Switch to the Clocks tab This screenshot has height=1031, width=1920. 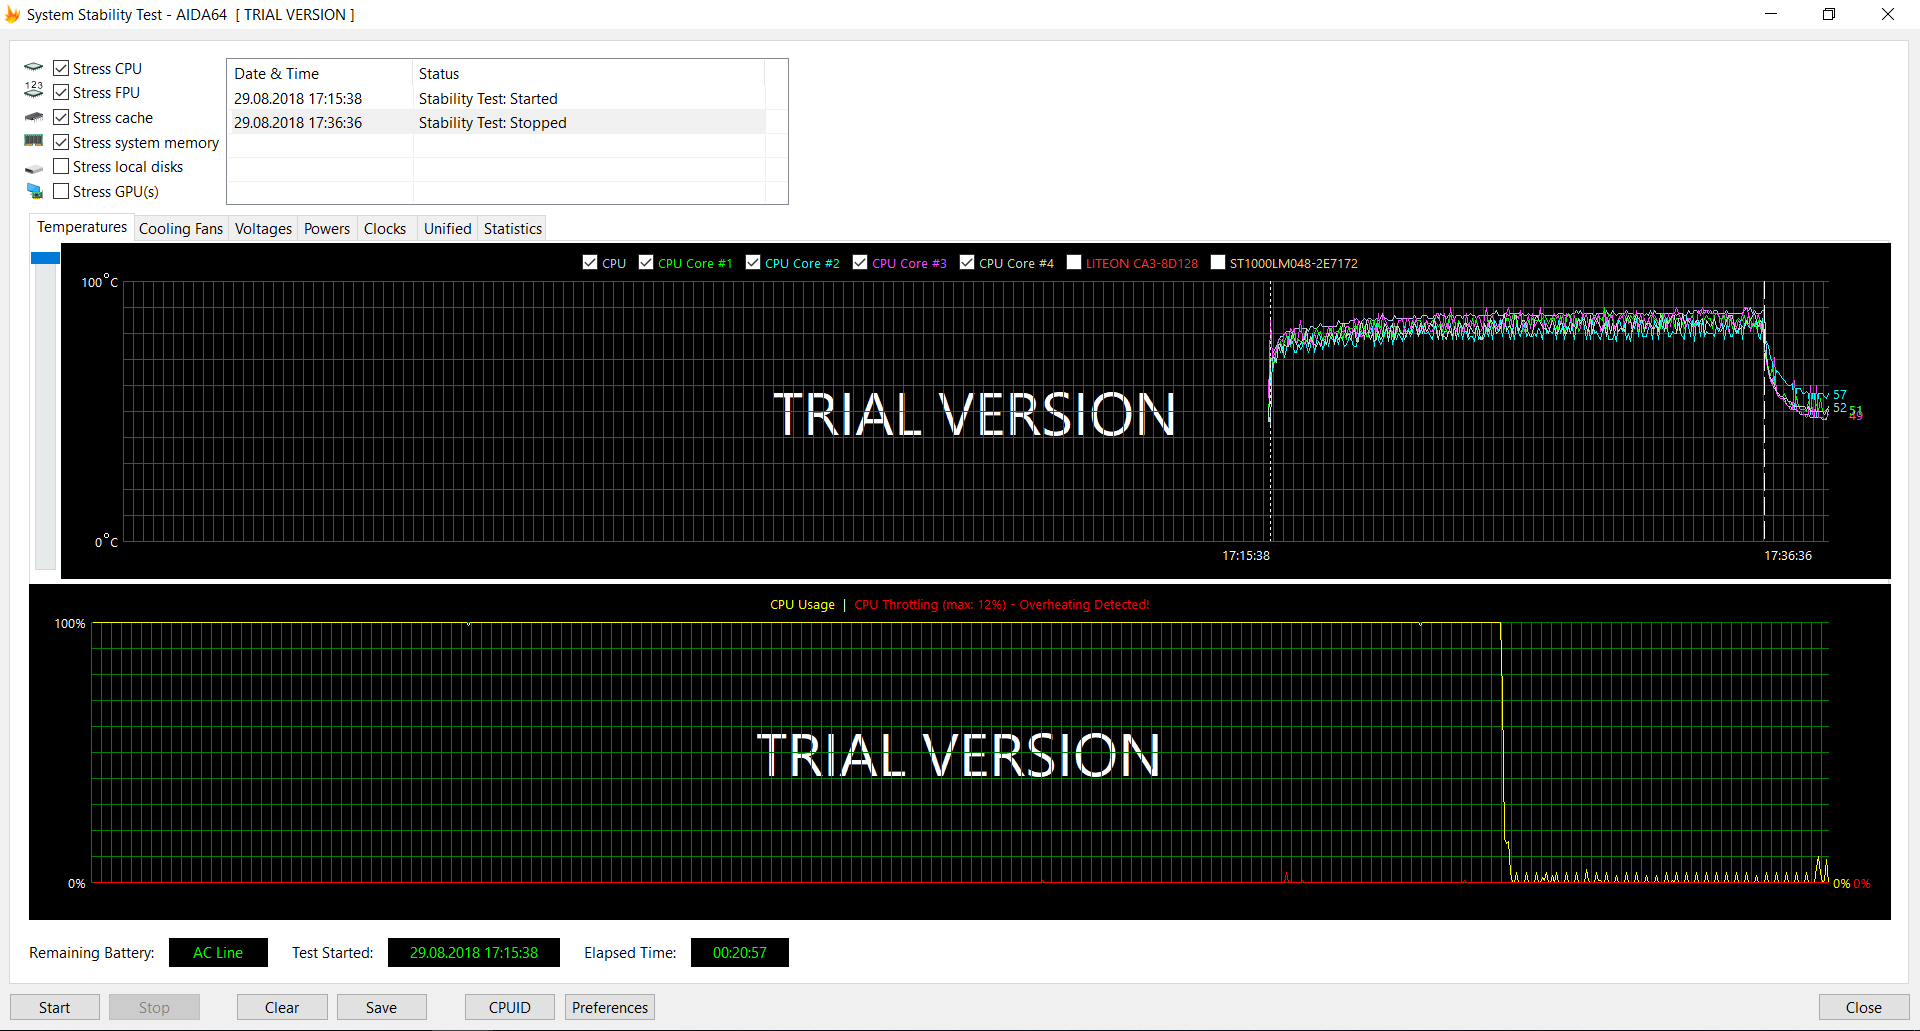coord(385,228)
